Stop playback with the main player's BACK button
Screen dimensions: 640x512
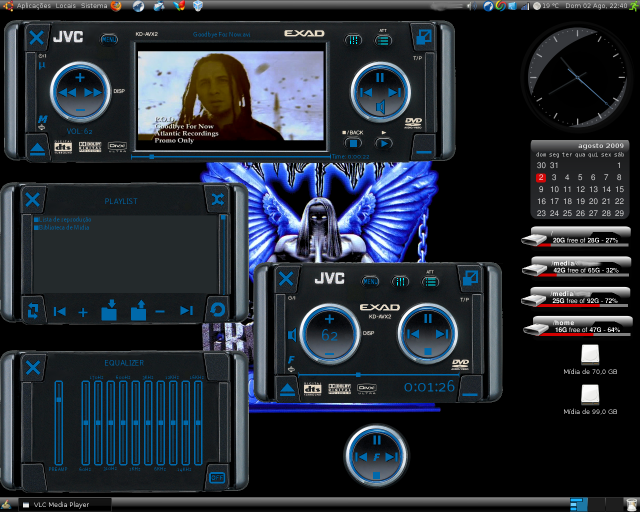[x=353, y=143]
